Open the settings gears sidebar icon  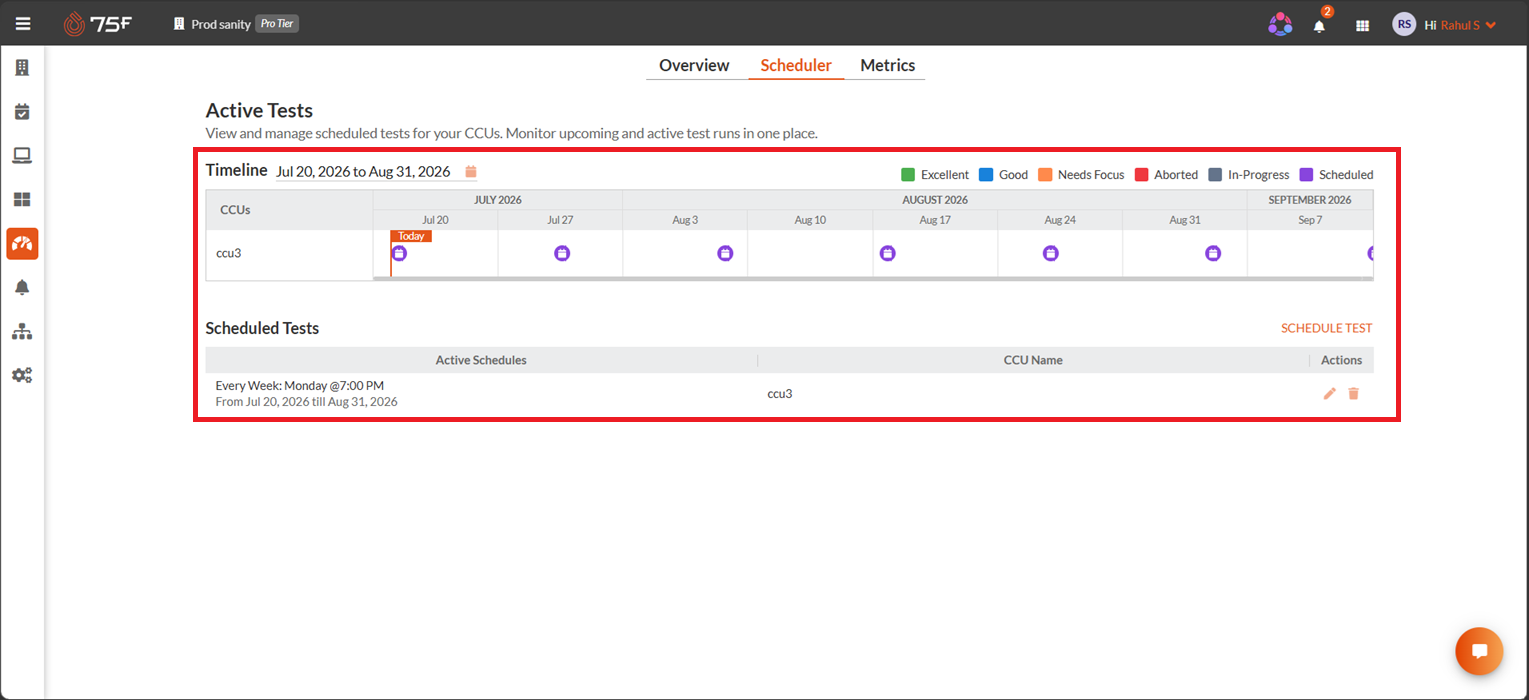coord(22,375)
